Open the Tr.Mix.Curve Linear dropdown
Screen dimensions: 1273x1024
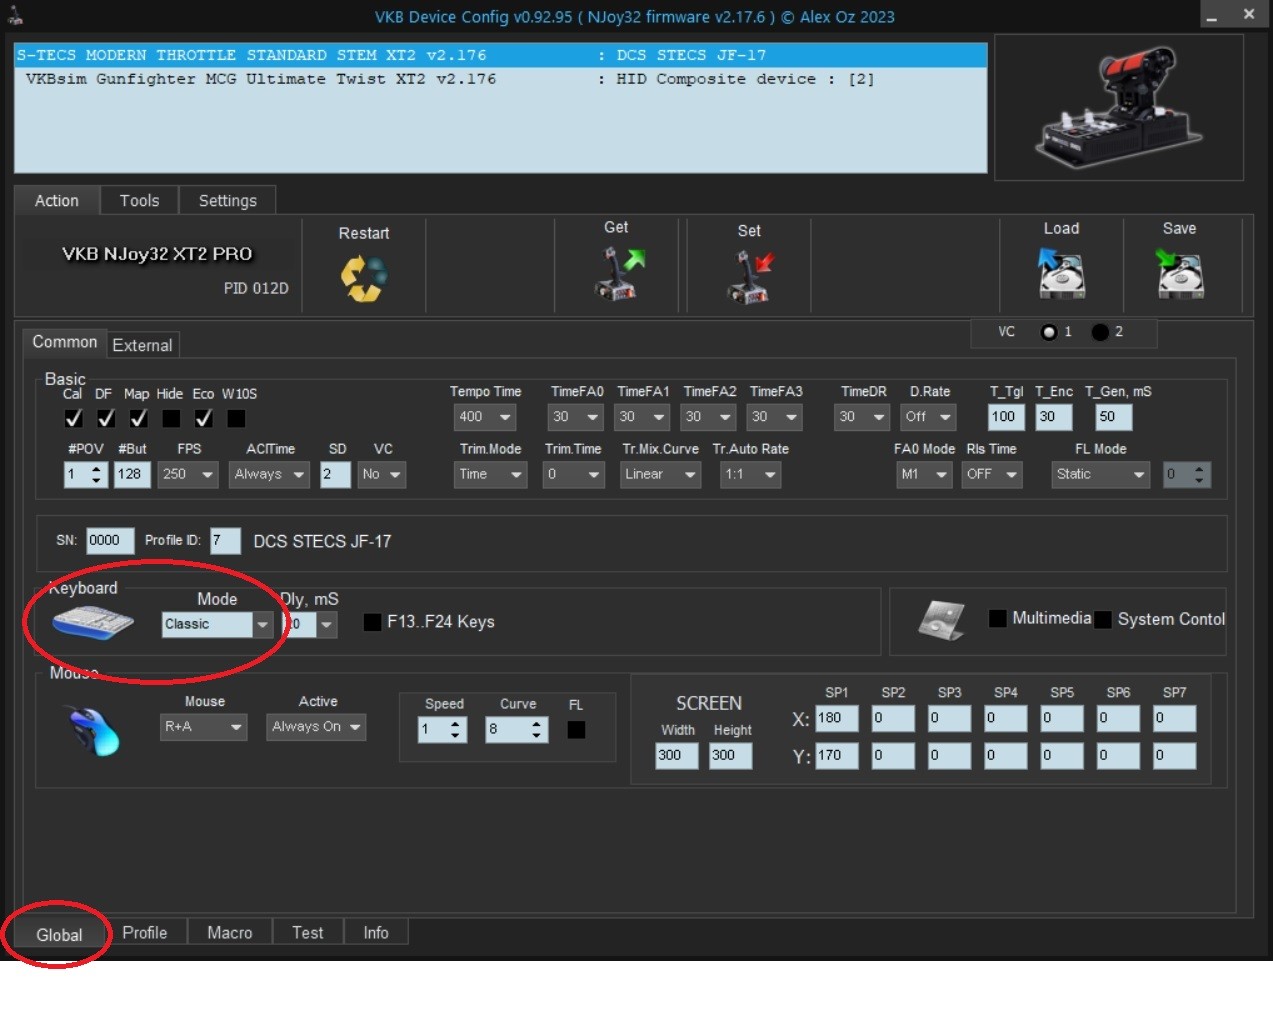tap(661, 474)
